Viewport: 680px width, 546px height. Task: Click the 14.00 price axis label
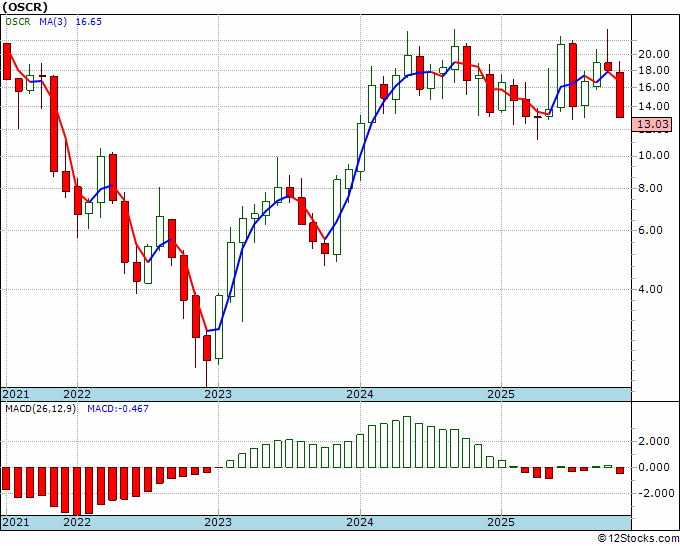pyautogui.click(x=654, y=106)
